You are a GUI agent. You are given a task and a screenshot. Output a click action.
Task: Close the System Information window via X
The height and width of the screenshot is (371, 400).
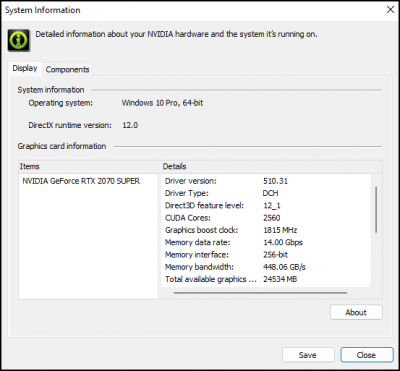(390, 10)
